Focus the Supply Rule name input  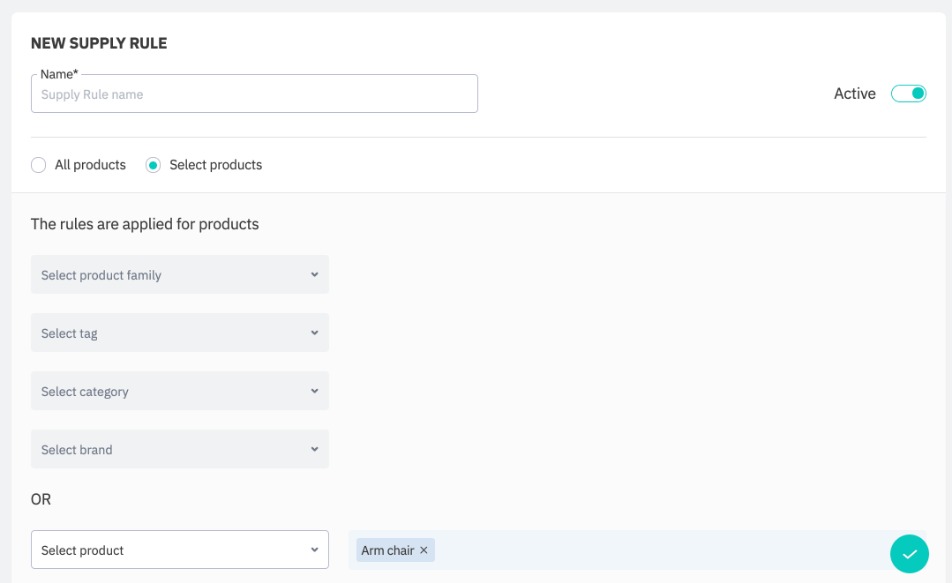254,94
